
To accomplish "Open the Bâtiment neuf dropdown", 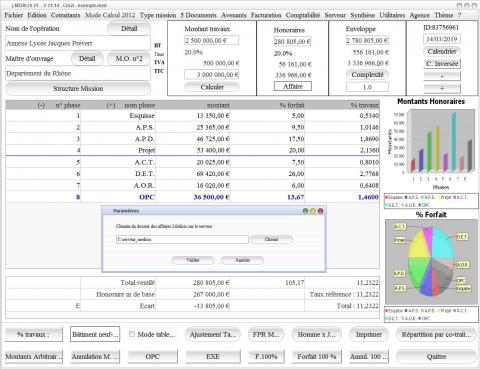I will (95, 334).
